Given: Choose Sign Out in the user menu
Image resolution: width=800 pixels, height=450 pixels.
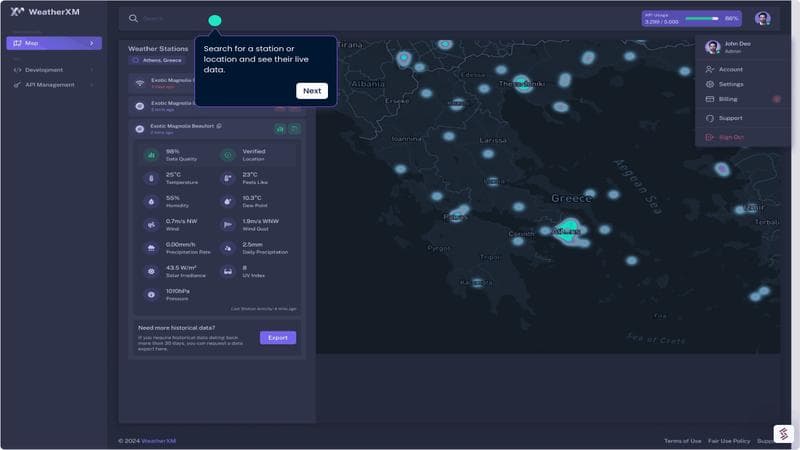Looking at the screenshot, I should pyautogui.click(x=730, y=137).
